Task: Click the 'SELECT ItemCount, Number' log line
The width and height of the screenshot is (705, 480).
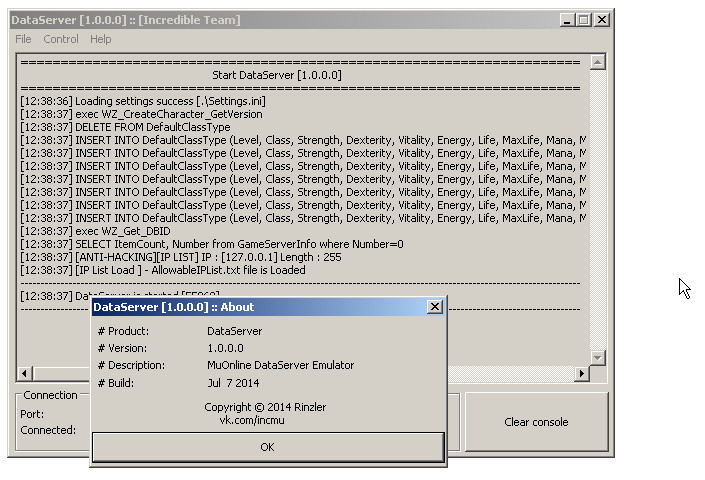Action: [212, 244]
